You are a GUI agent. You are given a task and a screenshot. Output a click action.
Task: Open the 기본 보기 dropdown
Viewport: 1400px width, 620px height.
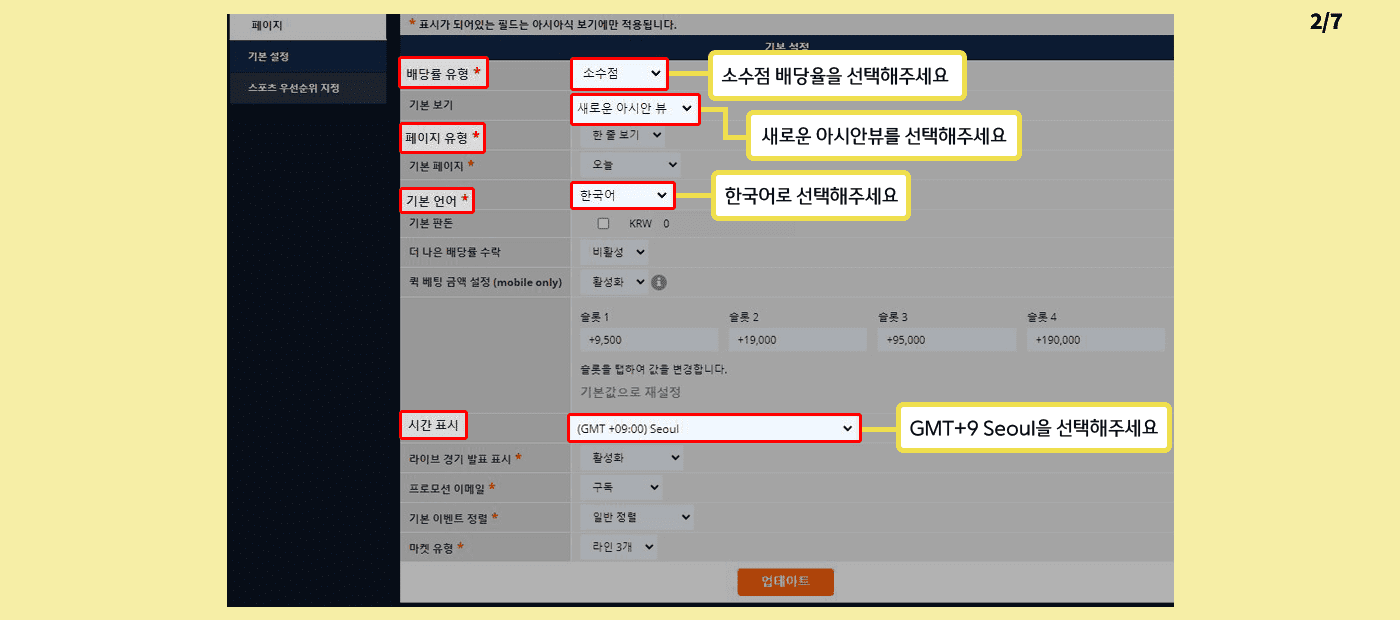(x=634, y=108)
